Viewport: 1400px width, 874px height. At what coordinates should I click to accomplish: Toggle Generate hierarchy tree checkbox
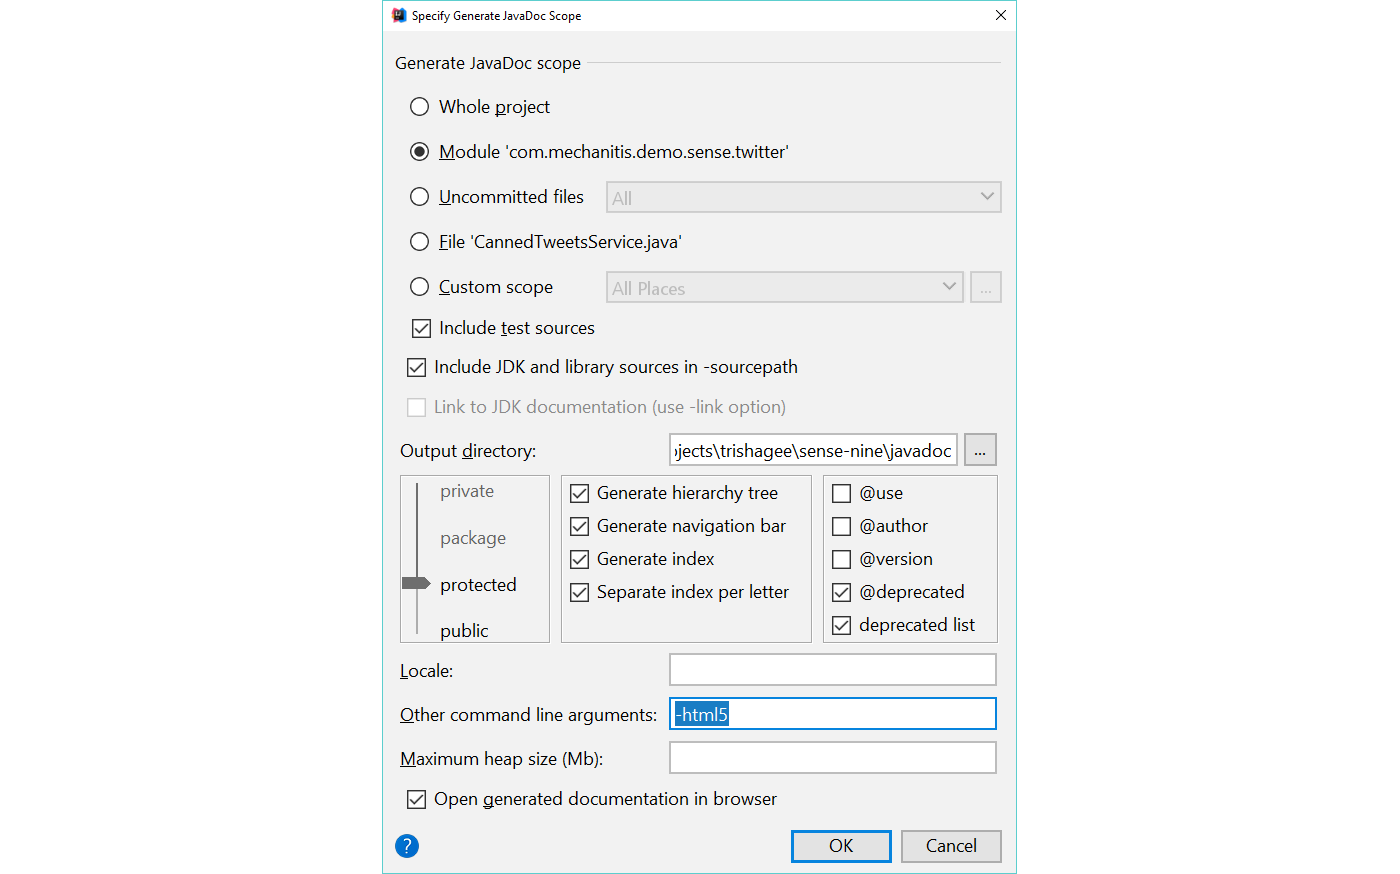pos(580,493)
